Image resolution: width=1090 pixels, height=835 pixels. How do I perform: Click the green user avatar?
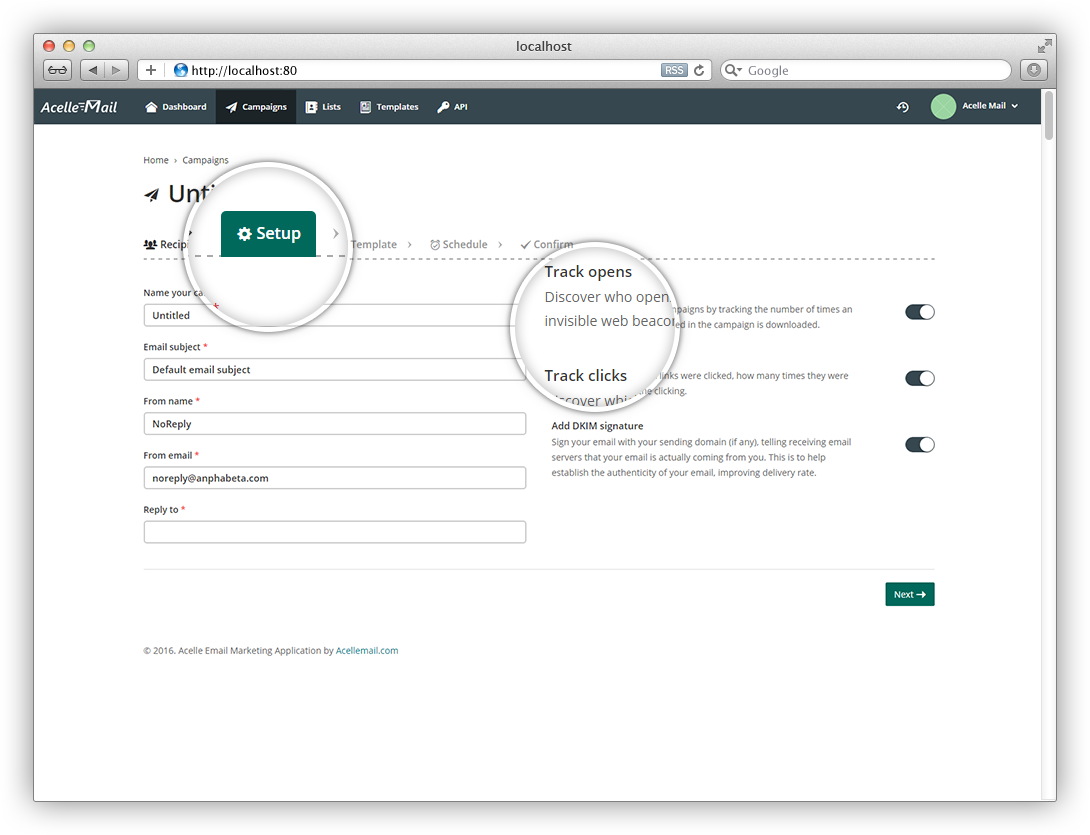[x=943, y=106]
